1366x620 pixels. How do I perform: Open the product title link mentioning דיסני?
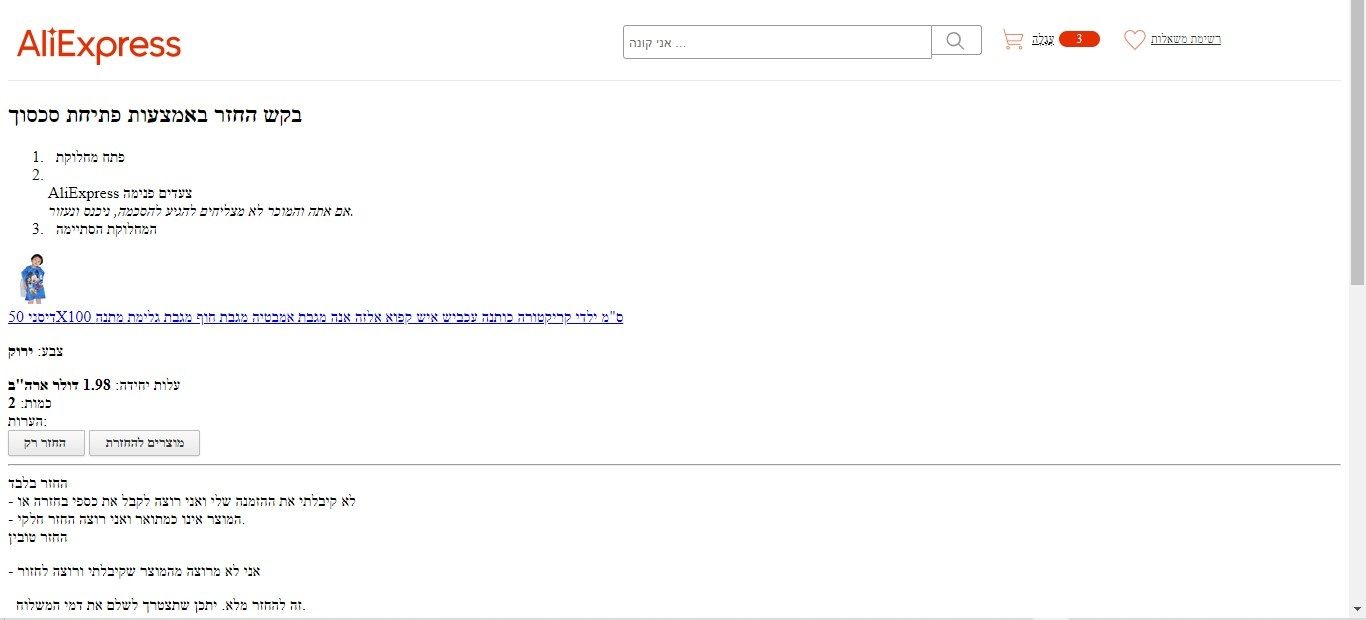(316, 317)
